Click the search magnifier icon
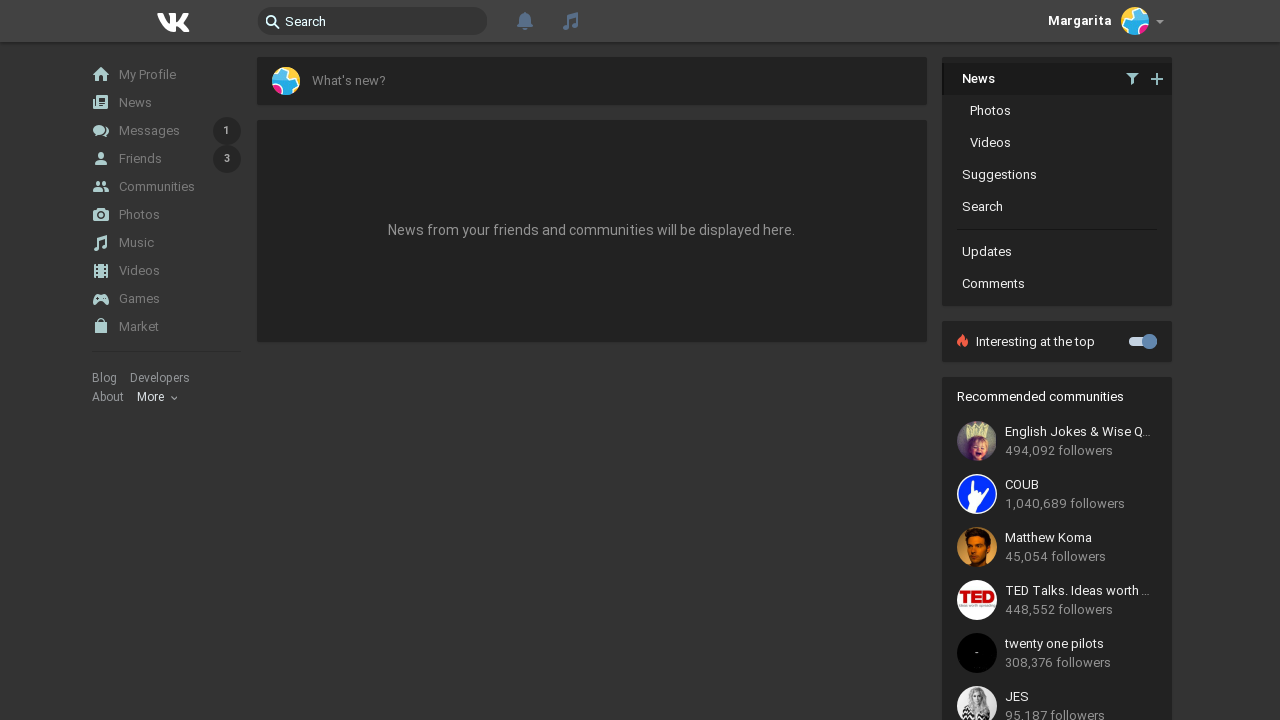This screenshot has width=1280, height=720. [272, 22]
